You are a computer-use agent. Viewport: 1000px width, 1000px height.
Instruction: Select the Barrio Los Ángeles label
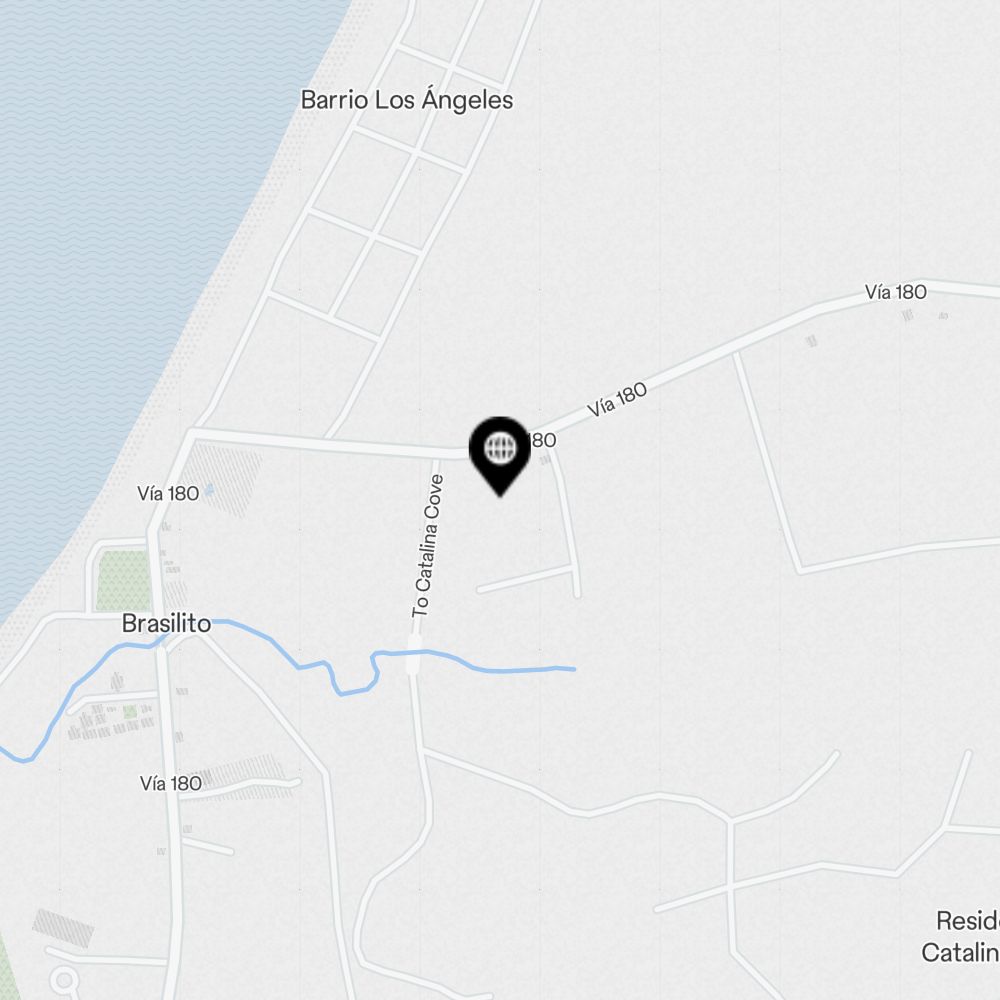[x=407, y=100]
